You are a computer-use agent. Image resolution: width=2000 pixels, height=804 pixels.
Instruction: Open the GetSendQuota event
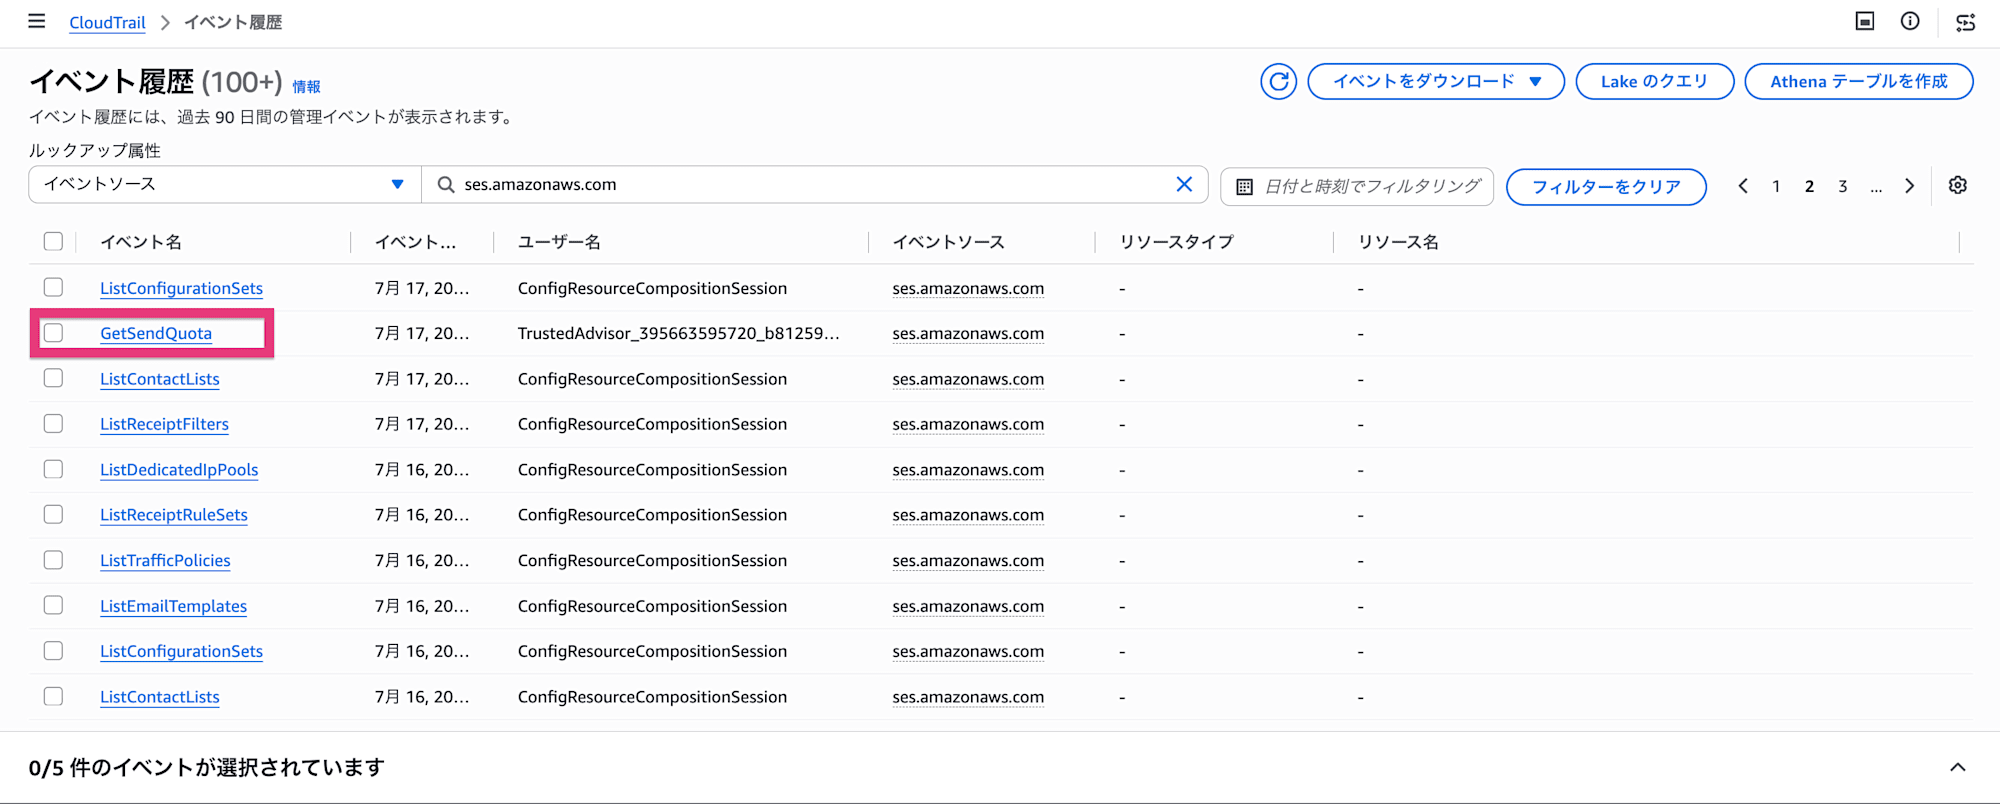coord(156,333)
